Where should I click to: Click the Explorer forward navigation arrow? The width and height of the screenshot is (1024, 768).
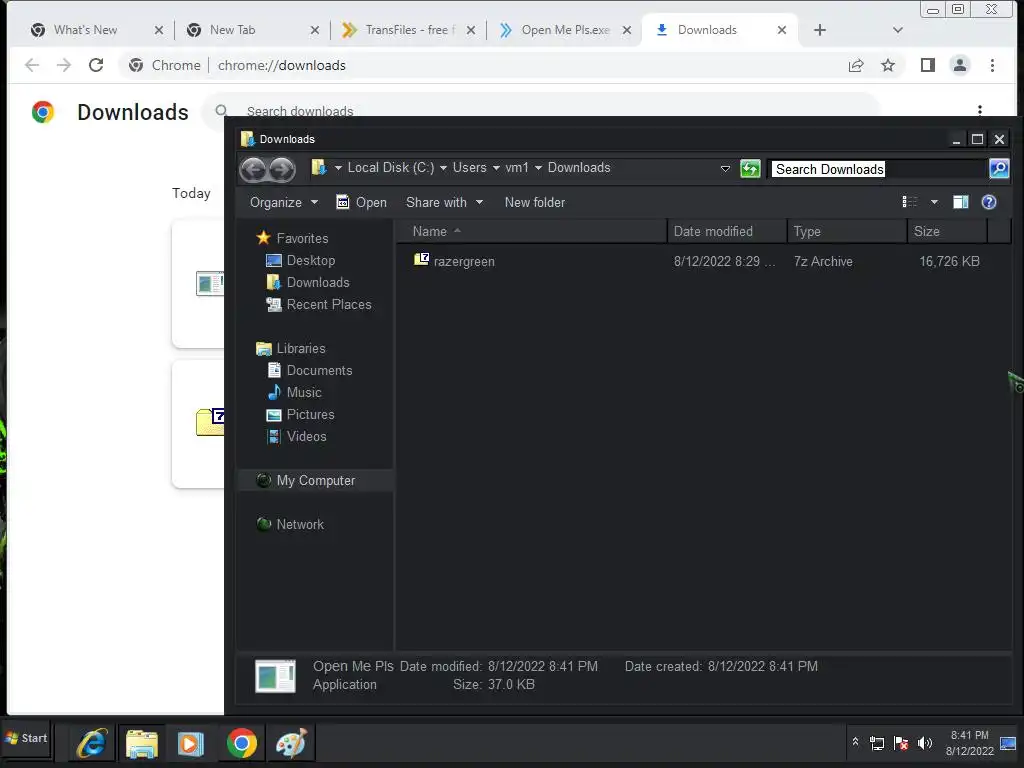pyautogui.click(x=281, y=170)
